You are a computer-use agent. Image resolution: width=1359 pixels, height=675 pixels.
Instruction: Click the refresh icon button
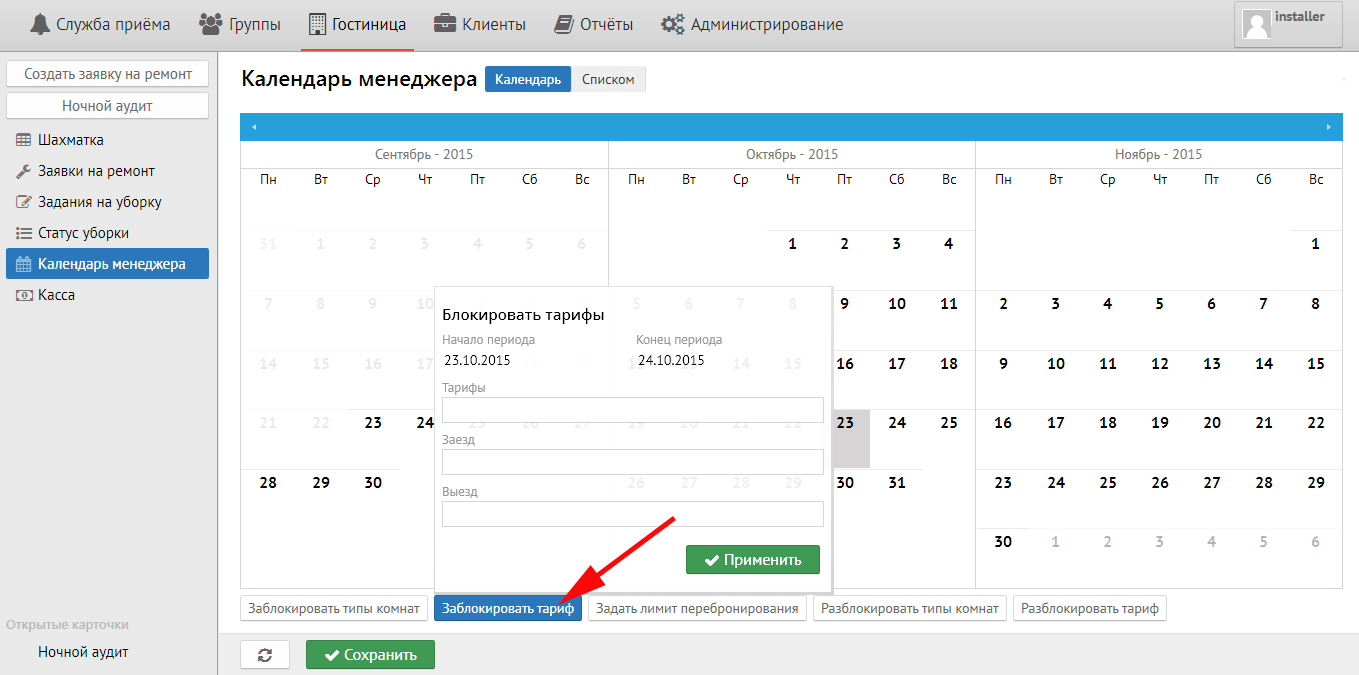(x=265, y=655)
